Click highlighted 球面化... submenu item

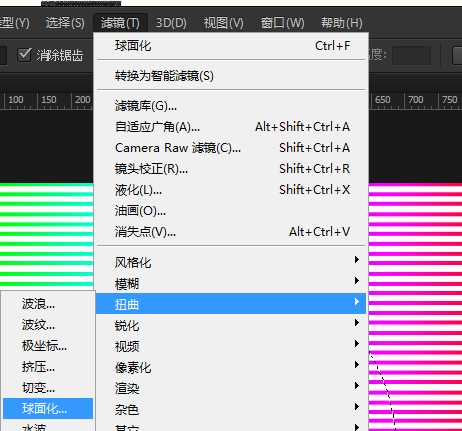tap(48, 408)
